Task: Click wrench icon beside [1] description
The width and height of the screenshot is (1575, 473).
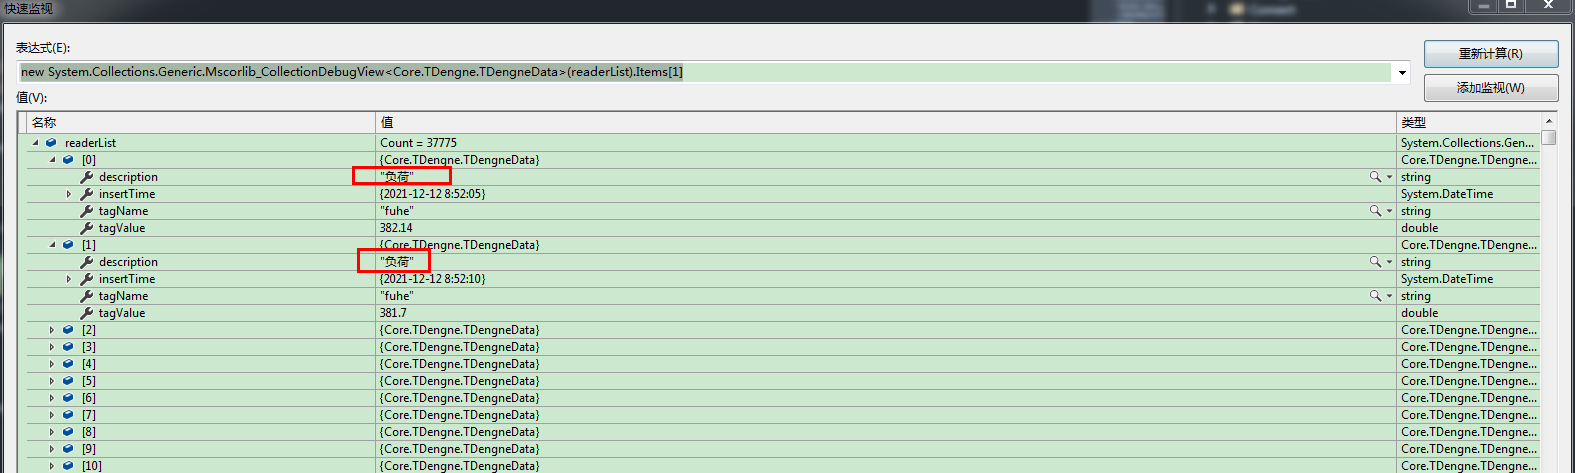Action: [x=87, y=262]
